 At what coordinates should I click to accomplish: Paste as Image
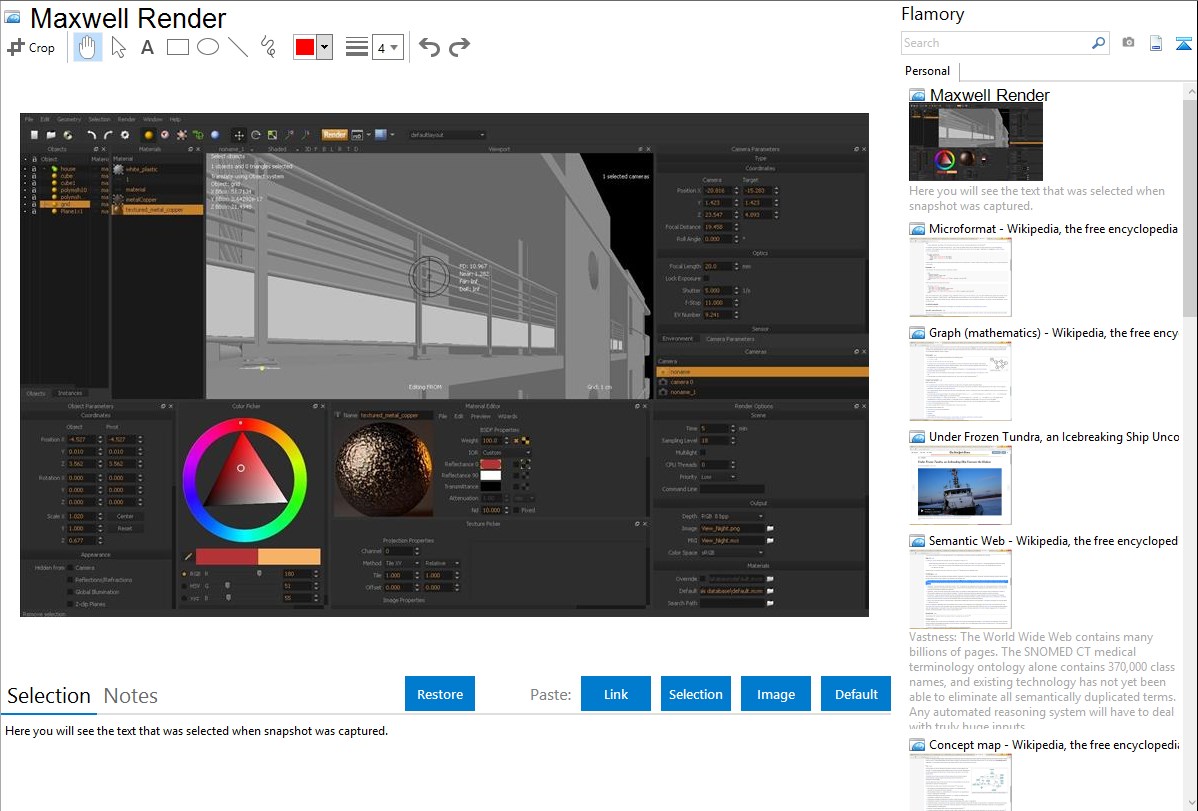pyautogui.click(x=775, y=694)
